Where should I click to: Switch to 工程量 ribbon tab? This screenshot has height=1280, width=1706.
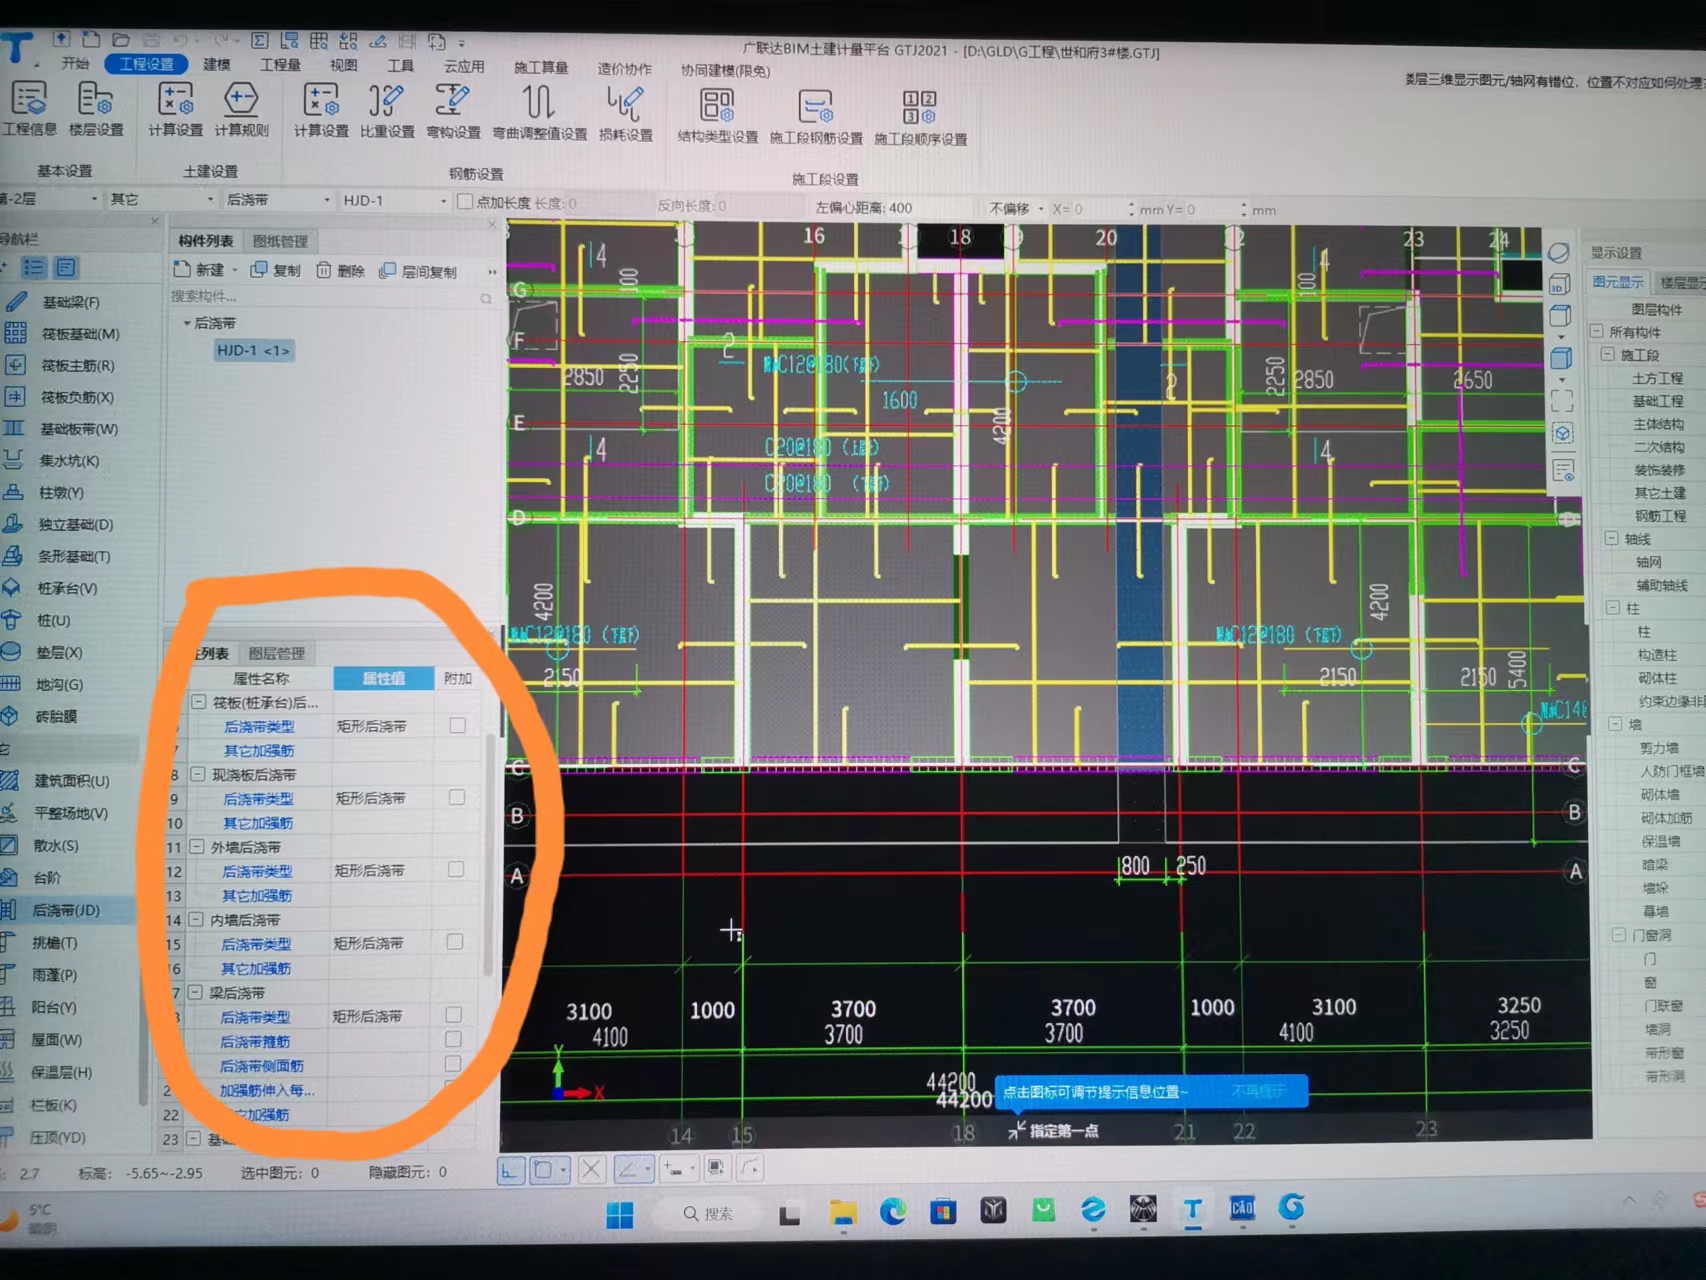[280, 64]
